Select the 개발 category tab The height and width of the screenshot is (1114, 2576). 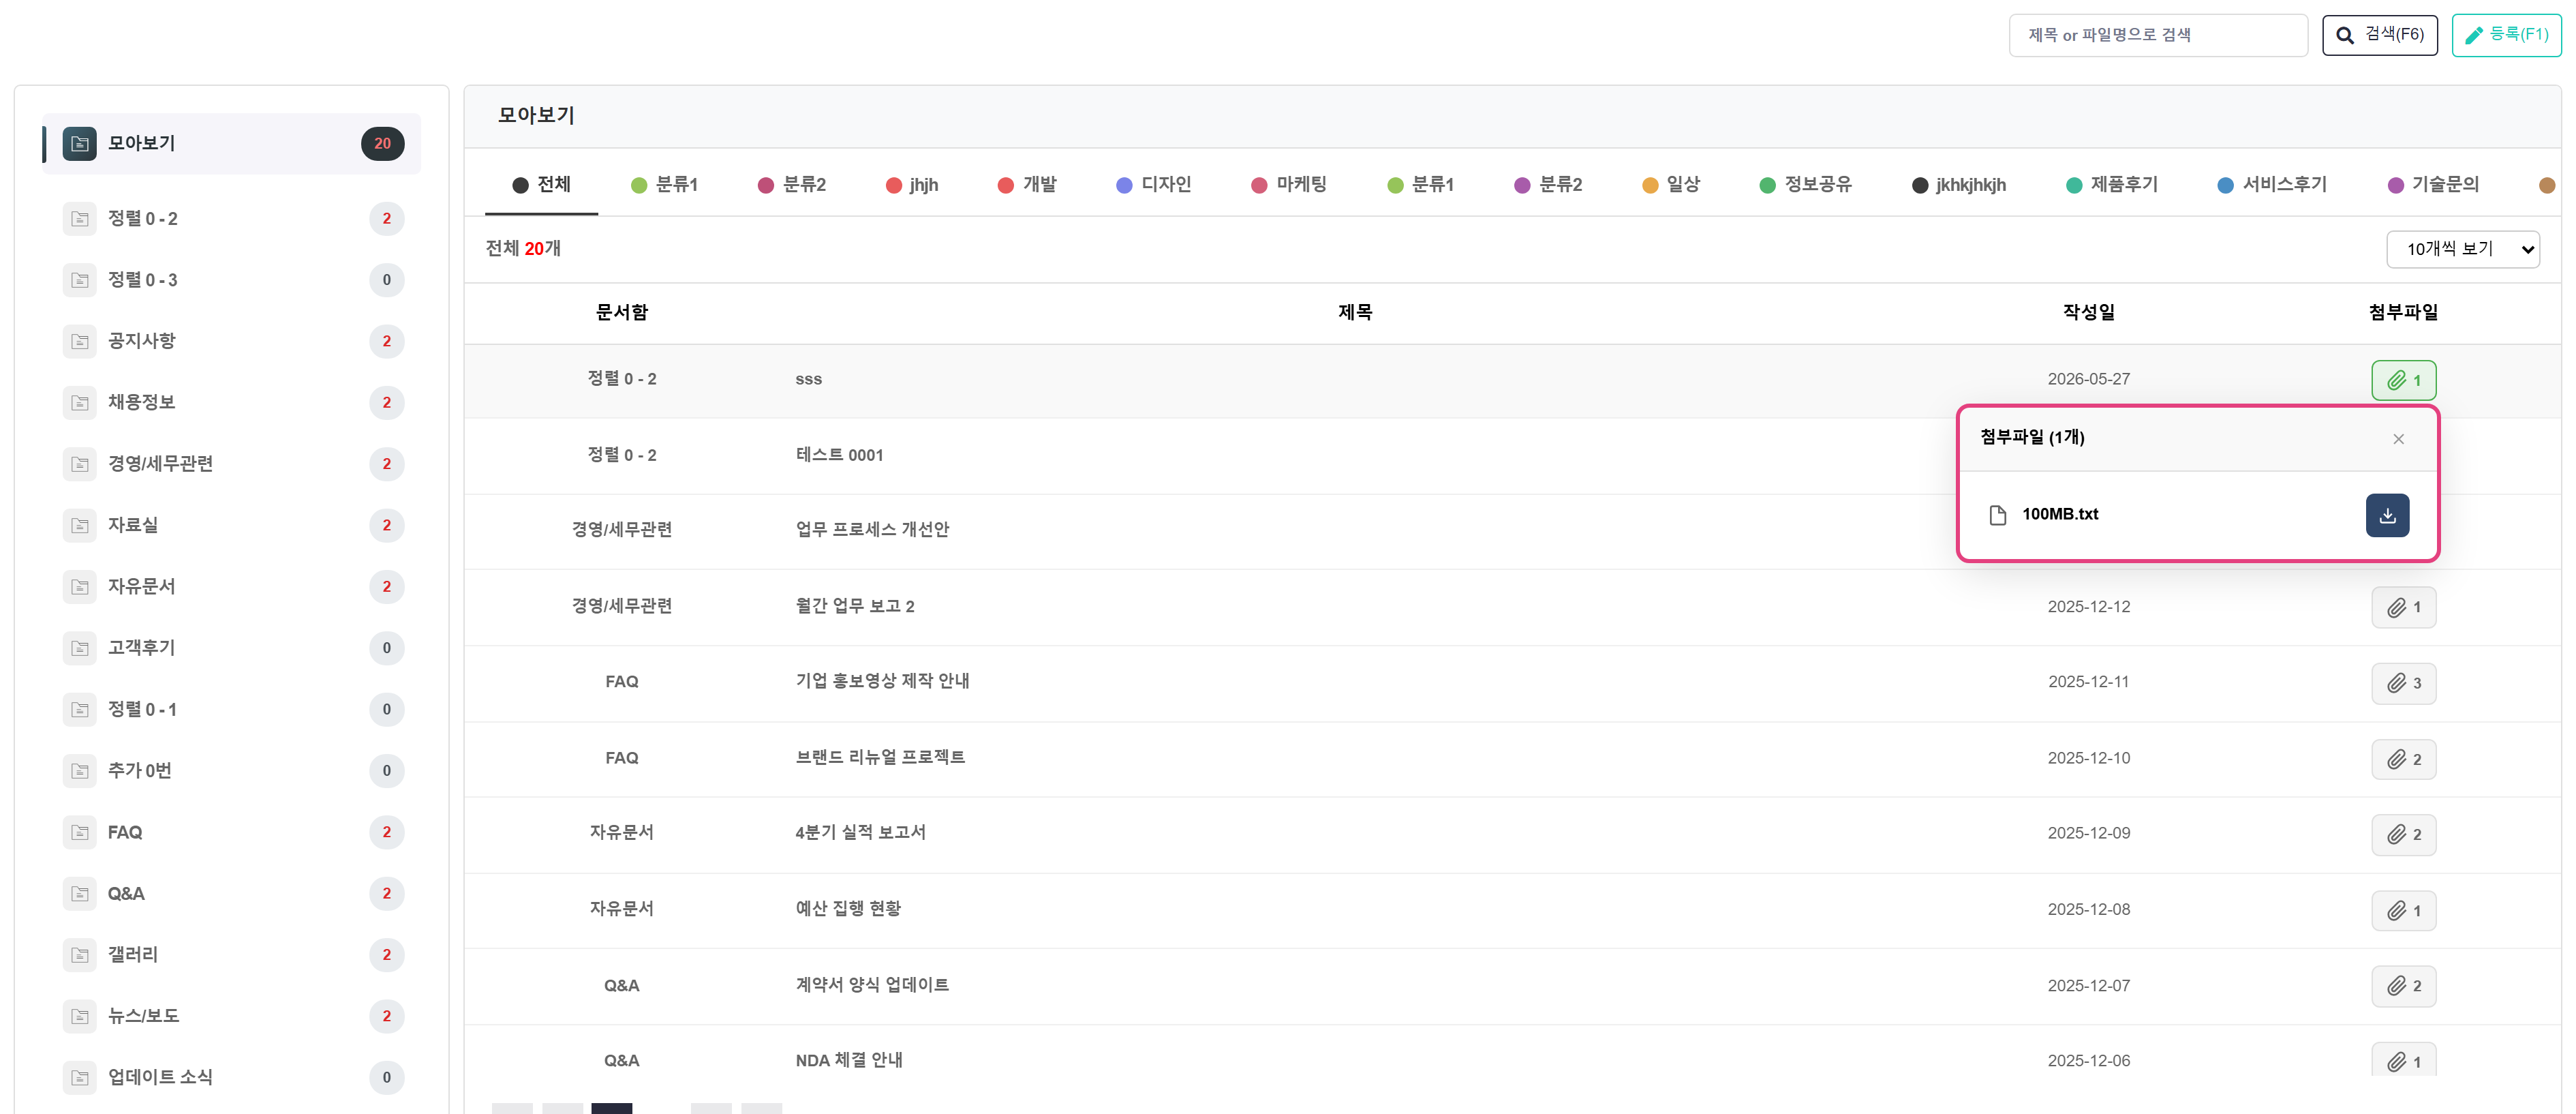tap(1027, 185)
